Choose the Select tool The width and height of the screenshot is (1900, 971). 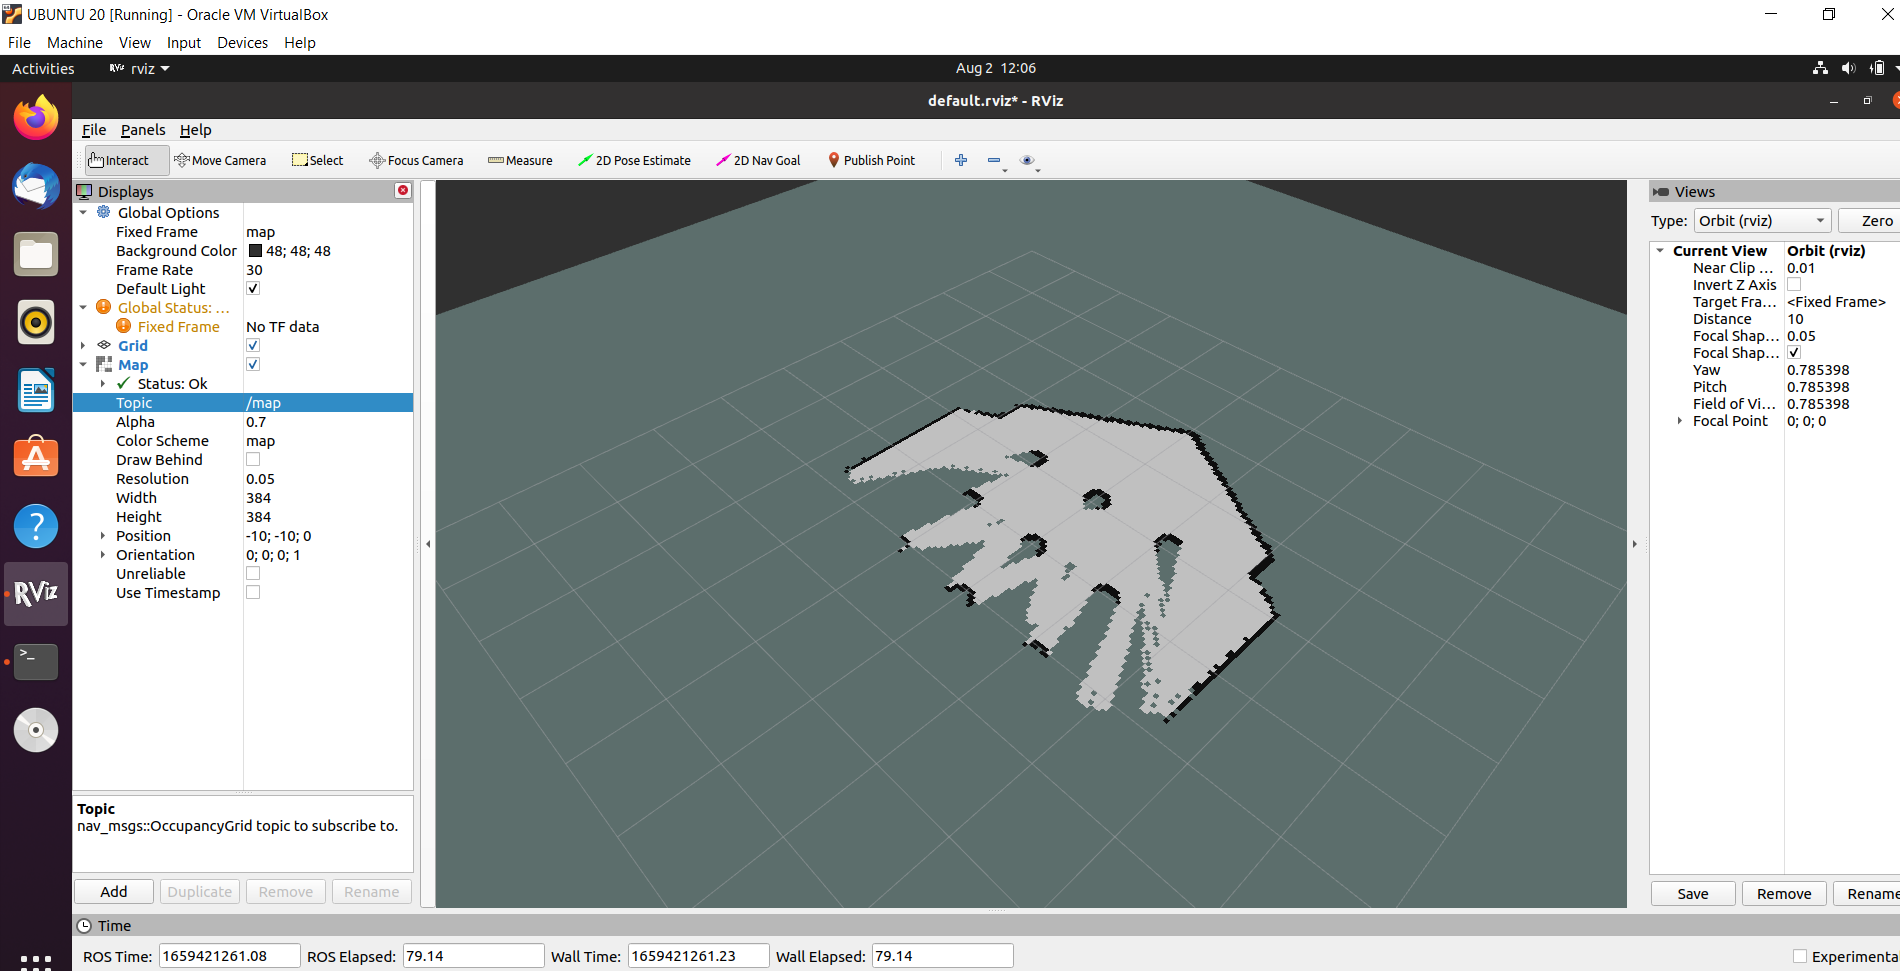coord(317,160)
